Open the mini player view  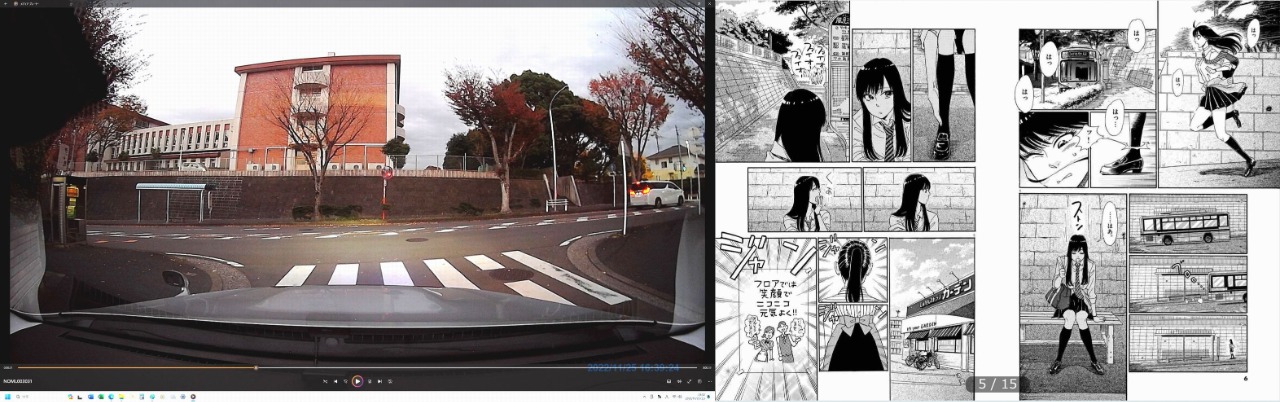(700, 381)
